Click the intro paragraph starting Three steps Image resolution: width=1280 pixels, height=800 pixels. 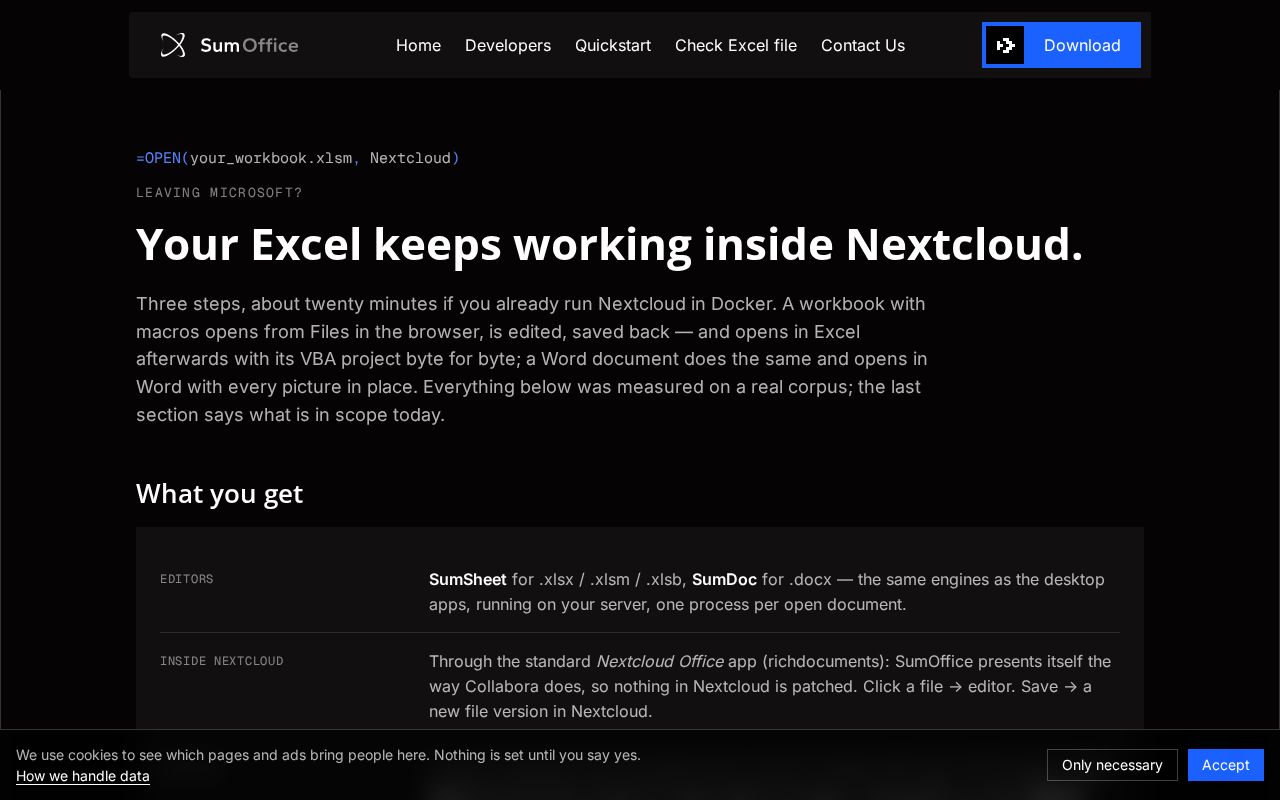(x=532, y=359)
